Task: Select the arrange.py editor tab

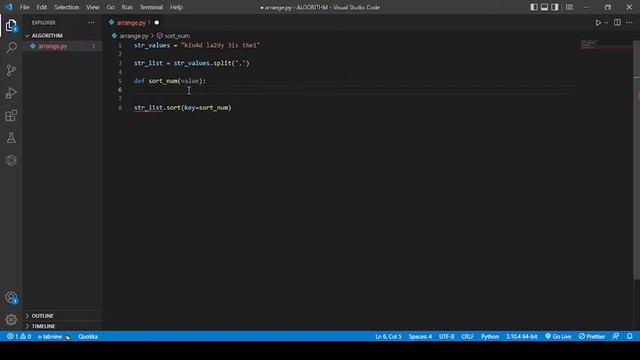Action: (x=131, y=23)
